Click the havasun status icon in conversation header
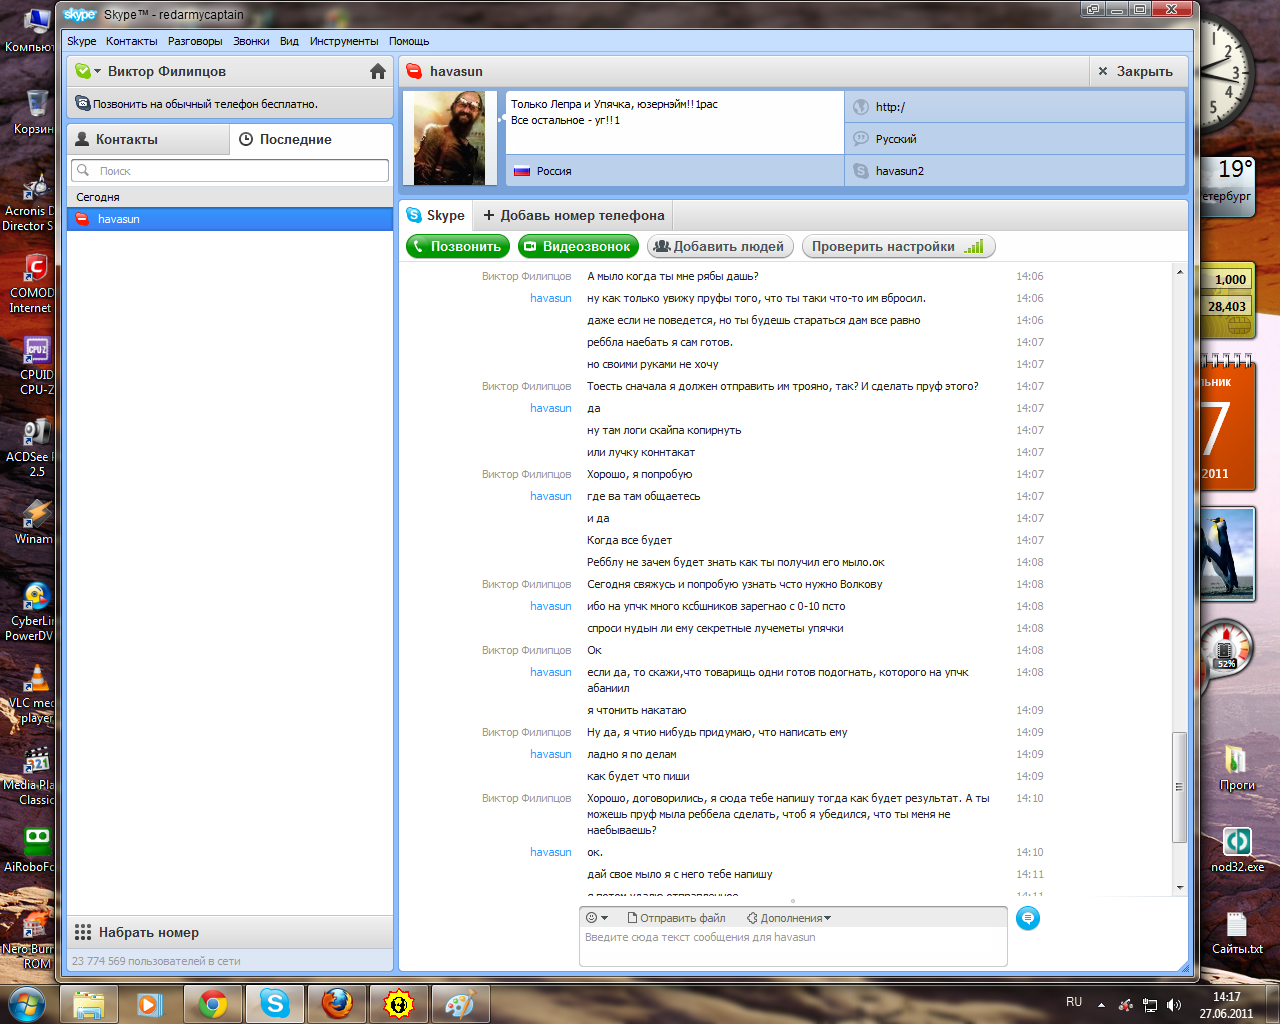The width and height of the screenshot is (1280, 1024). 414,71
